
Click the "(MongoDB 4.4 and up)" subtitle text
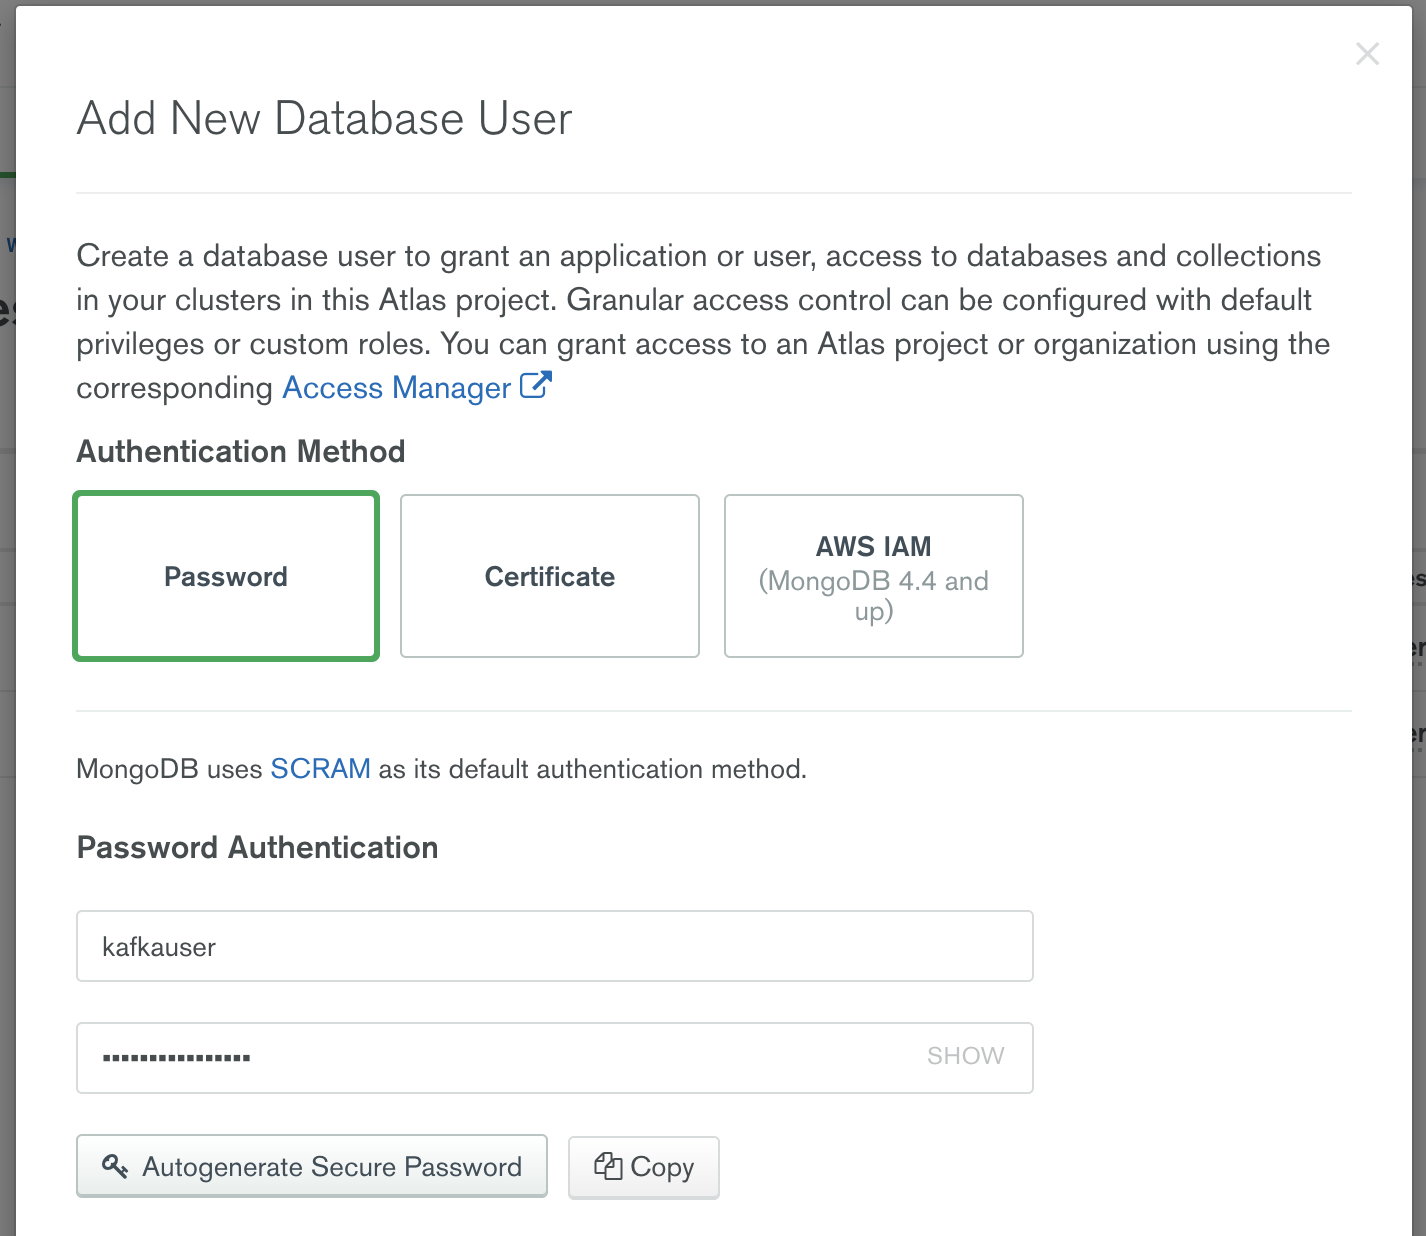(x=873, y=595)
